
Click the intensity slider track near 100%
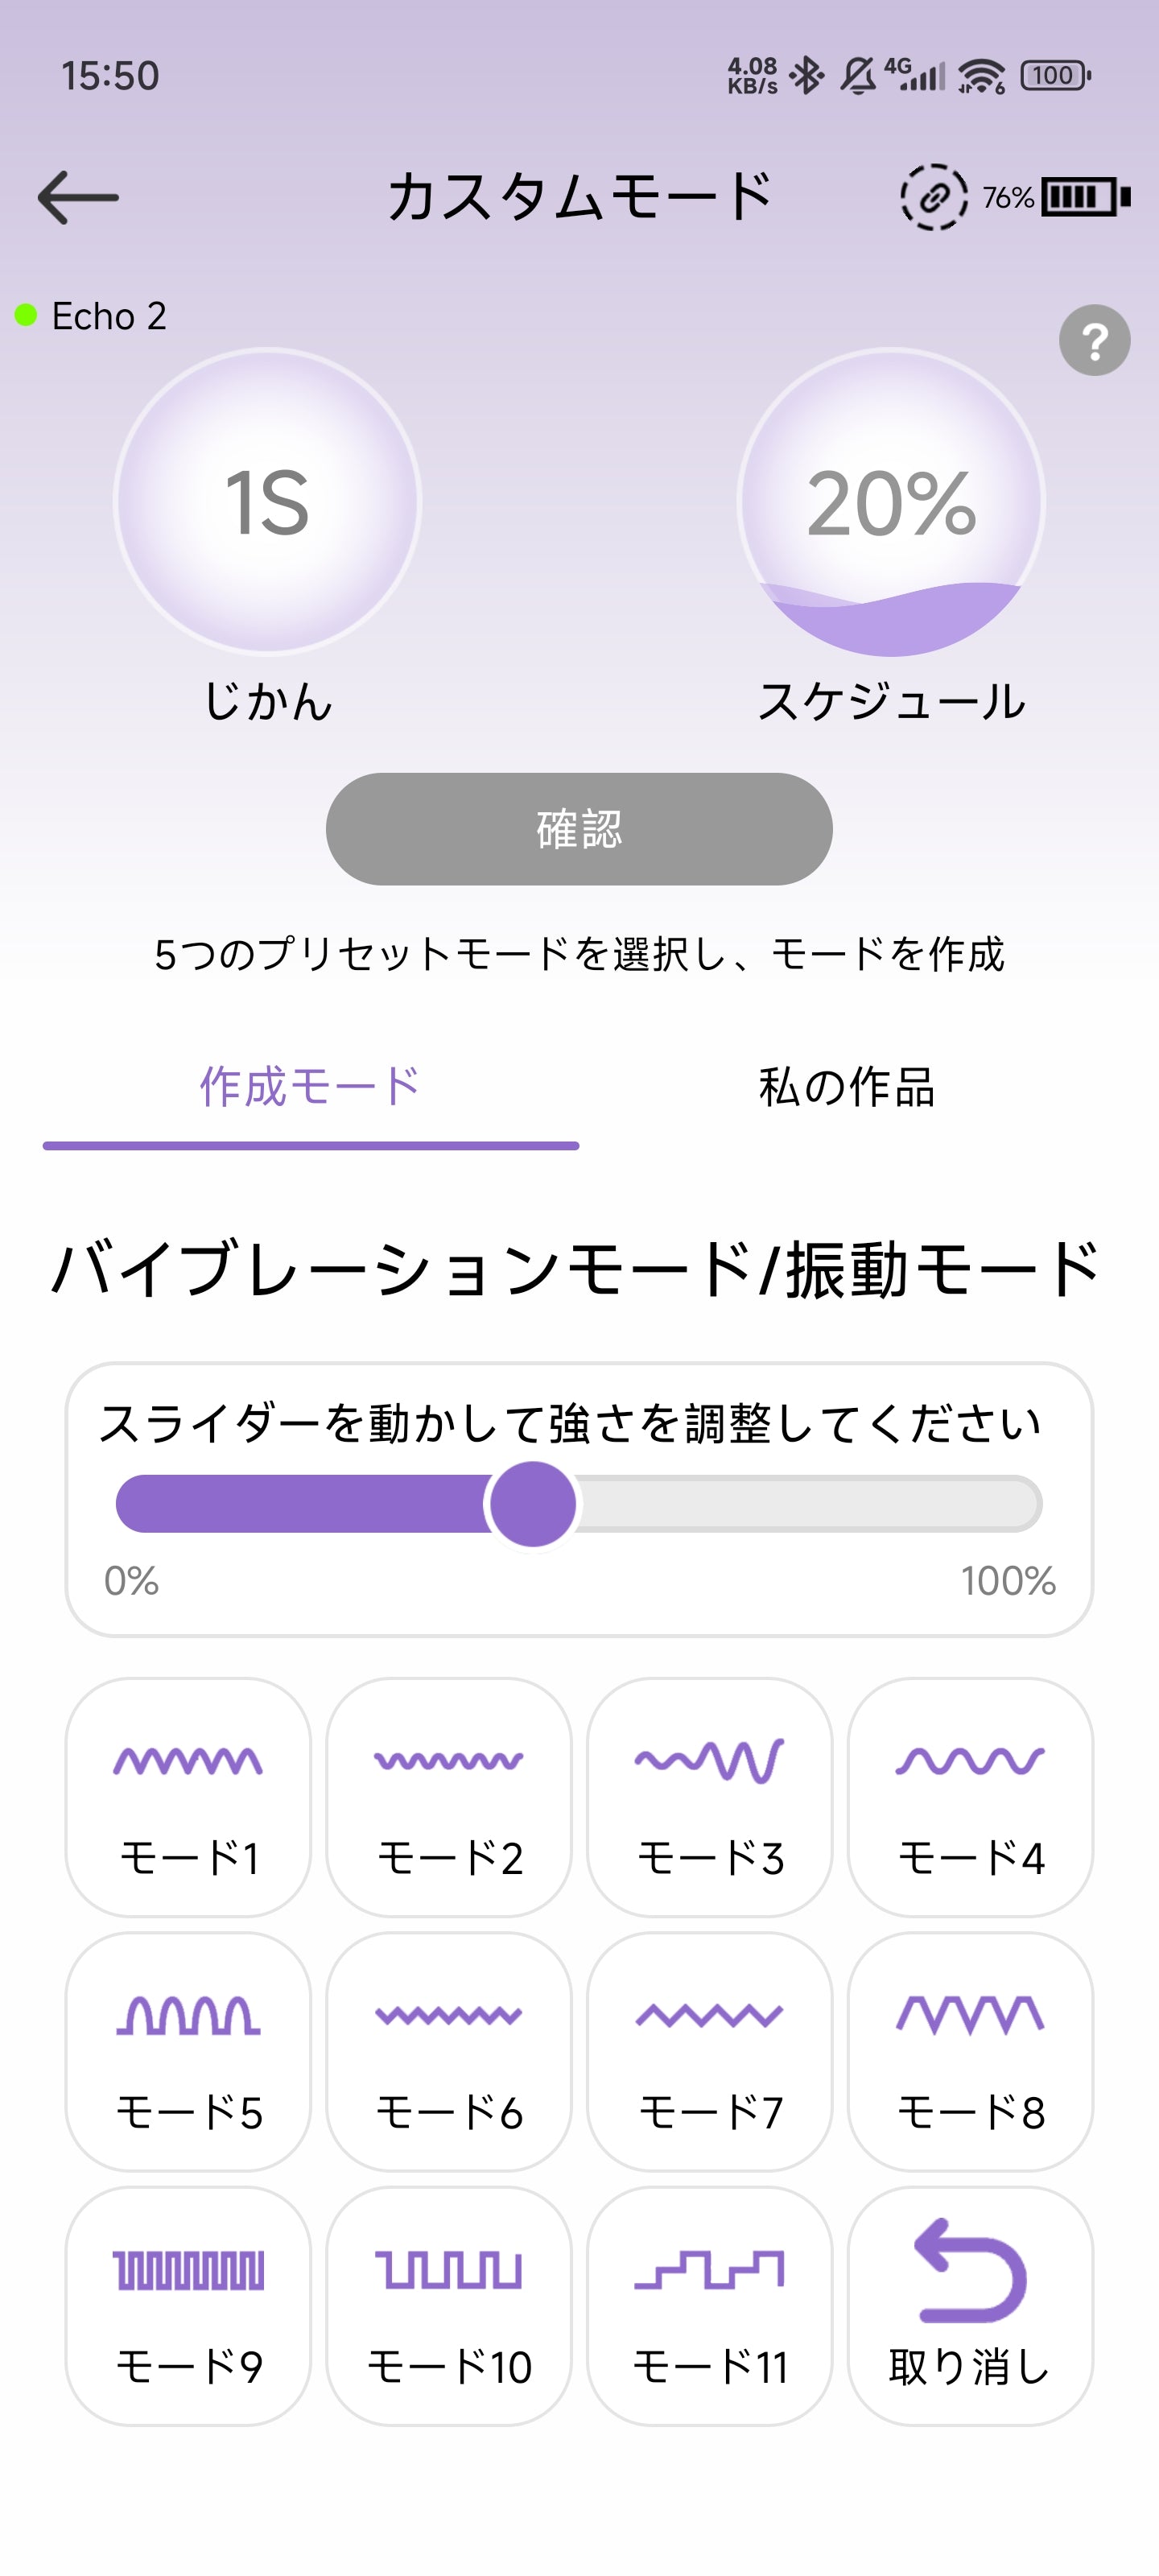(x=1010, y=1503)
